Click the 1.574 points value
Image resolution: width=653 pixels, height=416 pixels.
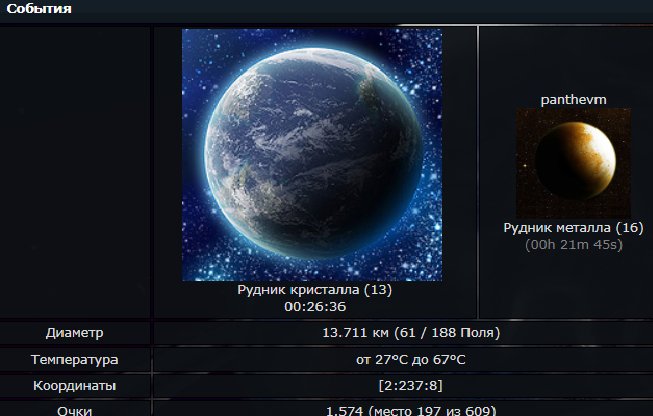coord(344,411)
